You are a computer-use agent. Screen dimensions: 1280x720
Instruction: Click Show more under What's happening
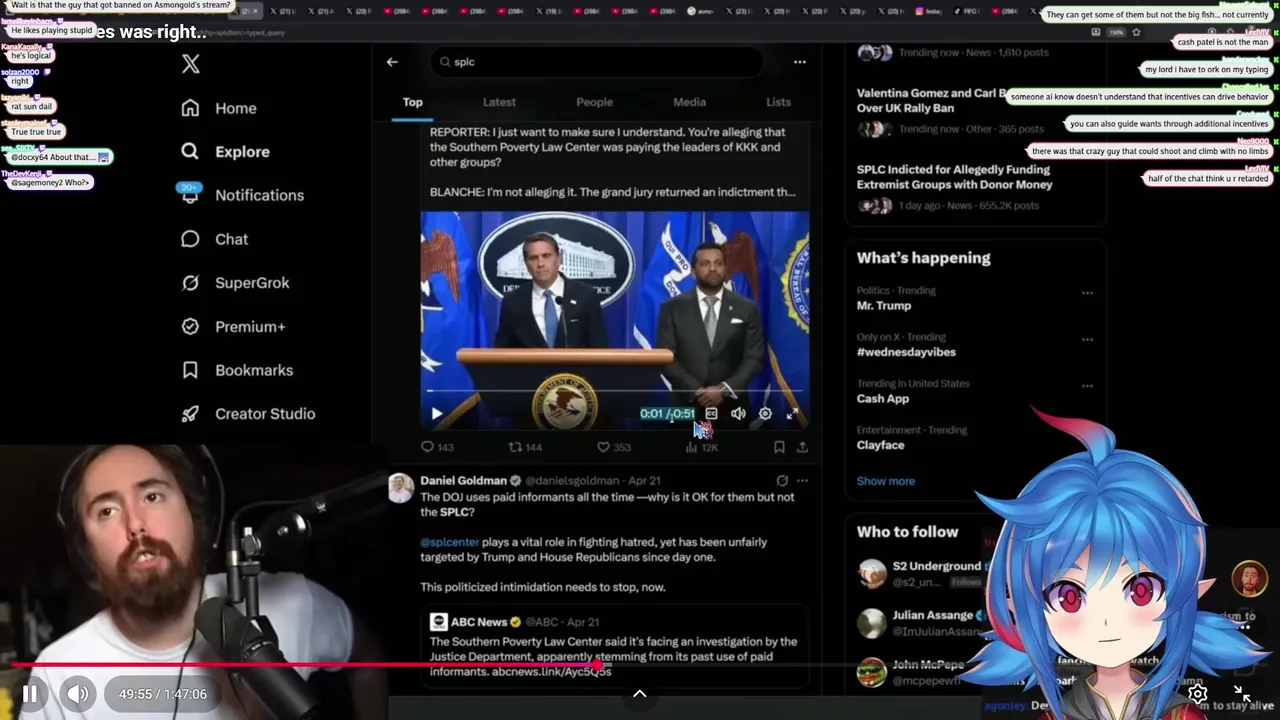click(x=885, y=481)
